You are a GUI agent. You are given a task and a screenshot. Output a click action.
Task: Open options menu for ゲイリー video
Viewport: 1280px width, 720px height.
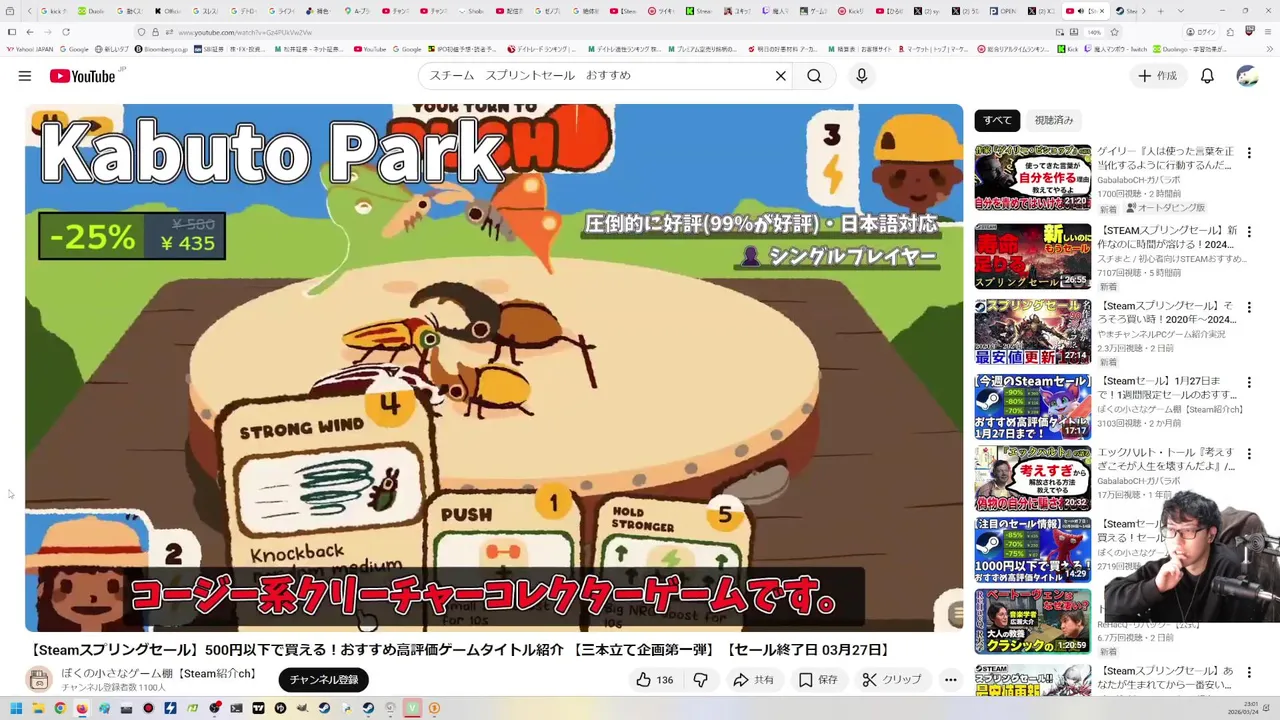[x=1249, y=153]
